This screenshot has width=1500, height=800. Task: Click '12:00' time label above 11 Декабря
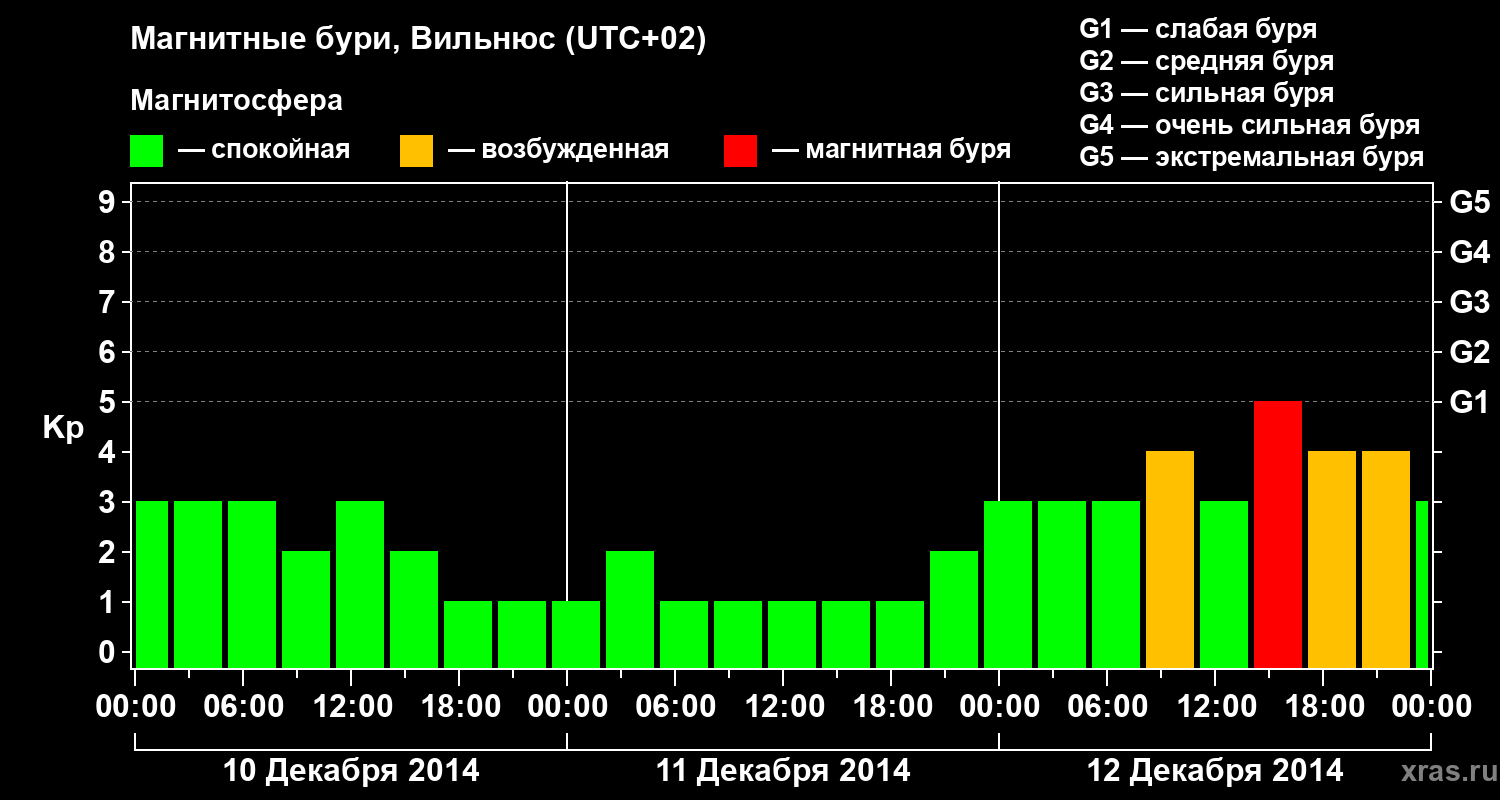(x=783, y=707)
